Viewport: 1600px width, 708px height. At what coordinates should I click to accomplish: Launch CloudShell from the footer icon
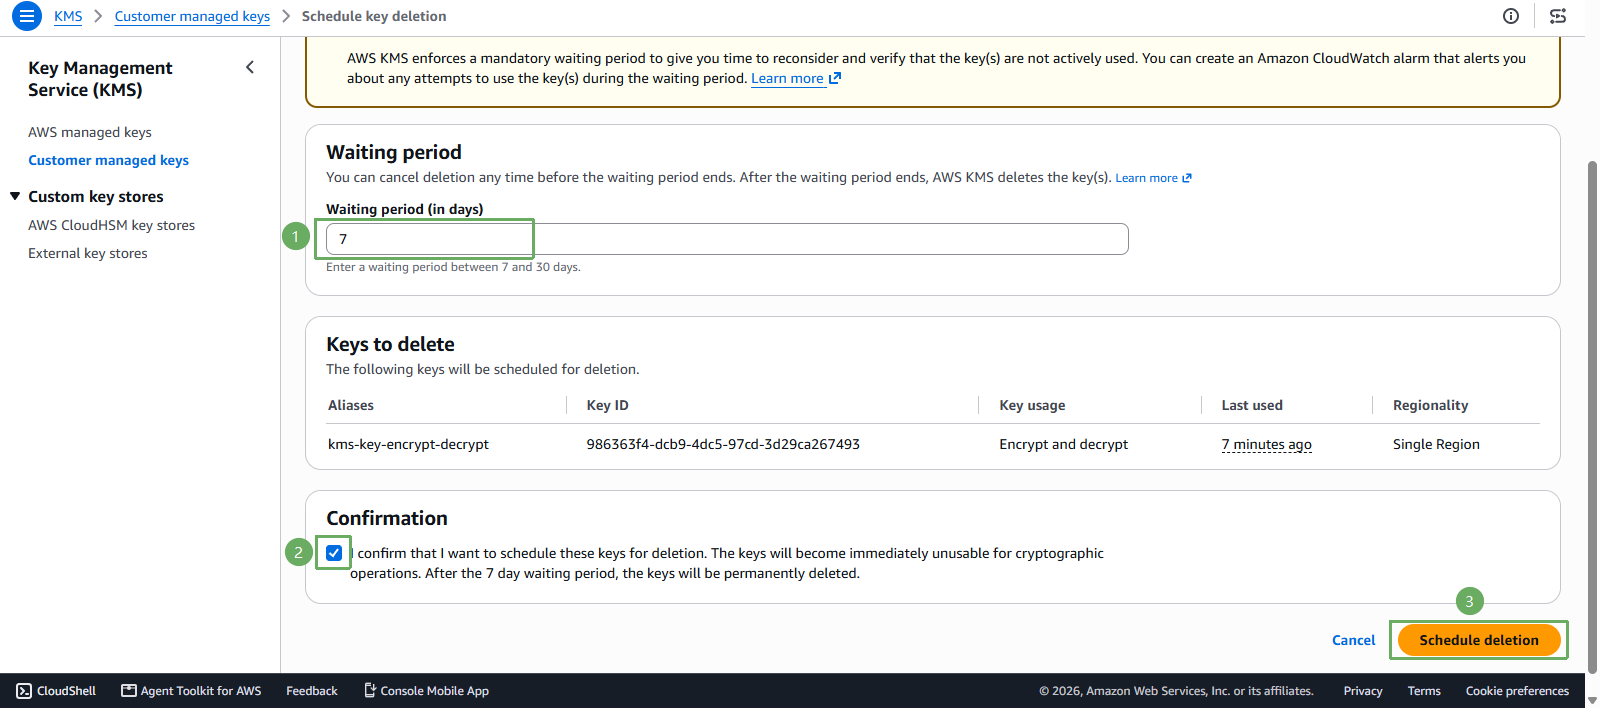[56, 691]
